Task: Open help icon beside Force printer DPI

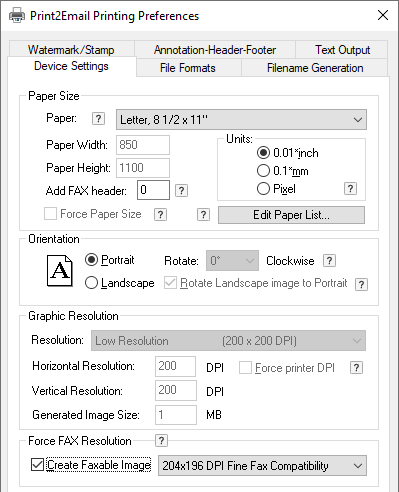Action: click(x=356, y=368)
